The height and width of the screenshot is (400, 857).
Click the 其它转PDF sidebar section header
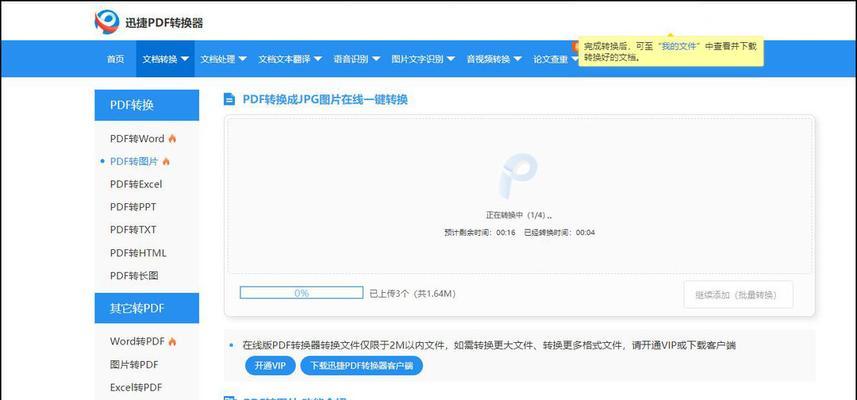click(146, 308)
